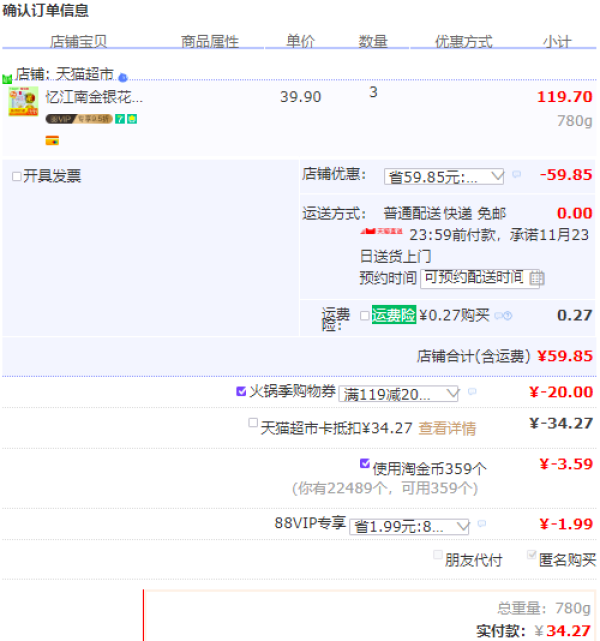The height and width of the screenshot is (641, 600).
Task: Click the 店铺宝贝 column header
Action: point(78,42)
